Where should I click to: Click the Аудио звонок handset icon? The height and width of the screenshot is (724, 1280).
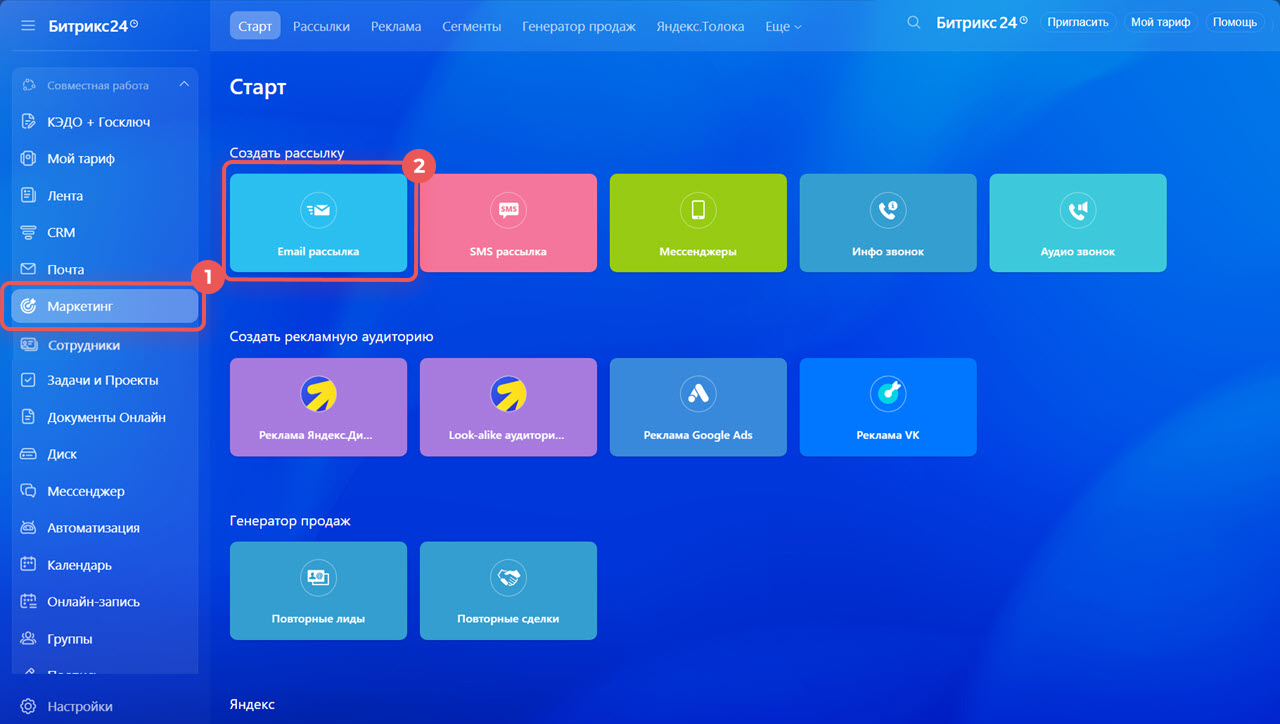pyautogui.click(x=1078, y=210)
